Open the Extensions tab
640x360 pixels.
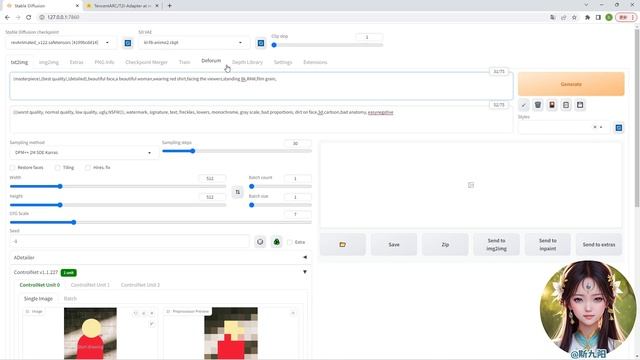315,62
